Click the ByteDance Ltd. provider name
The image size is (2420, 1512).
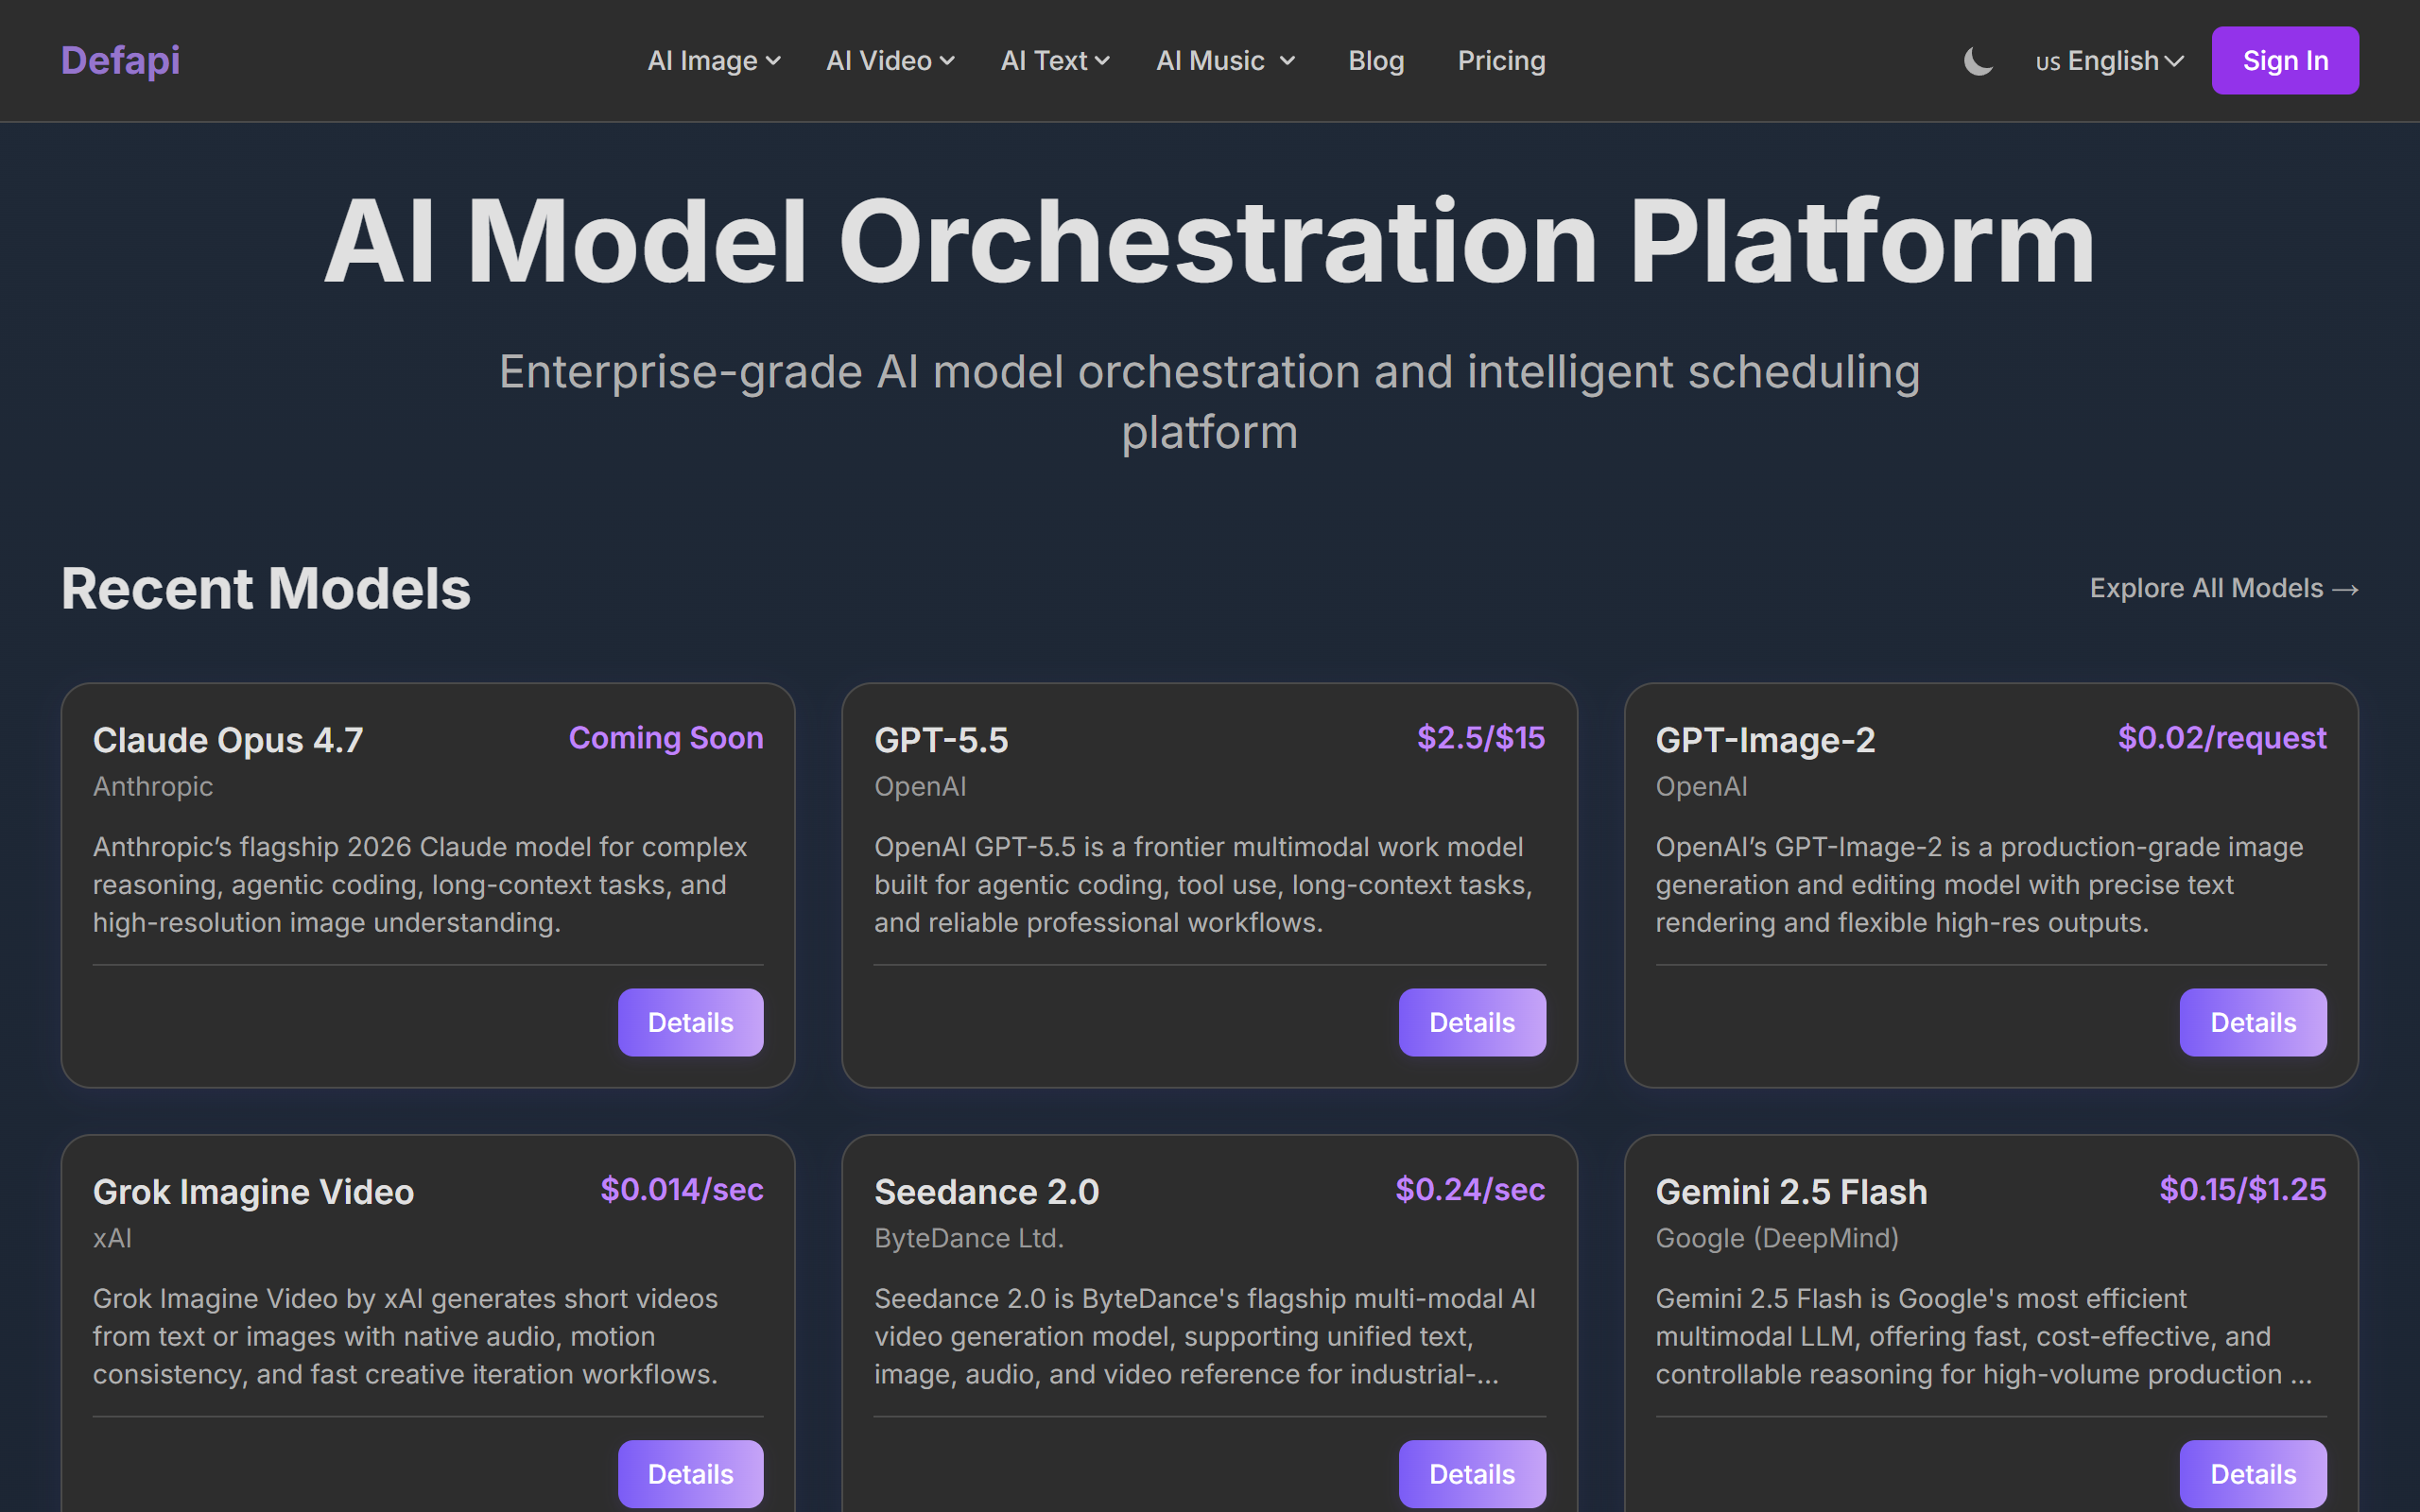pyautogui.click(x=969, y=1239)
